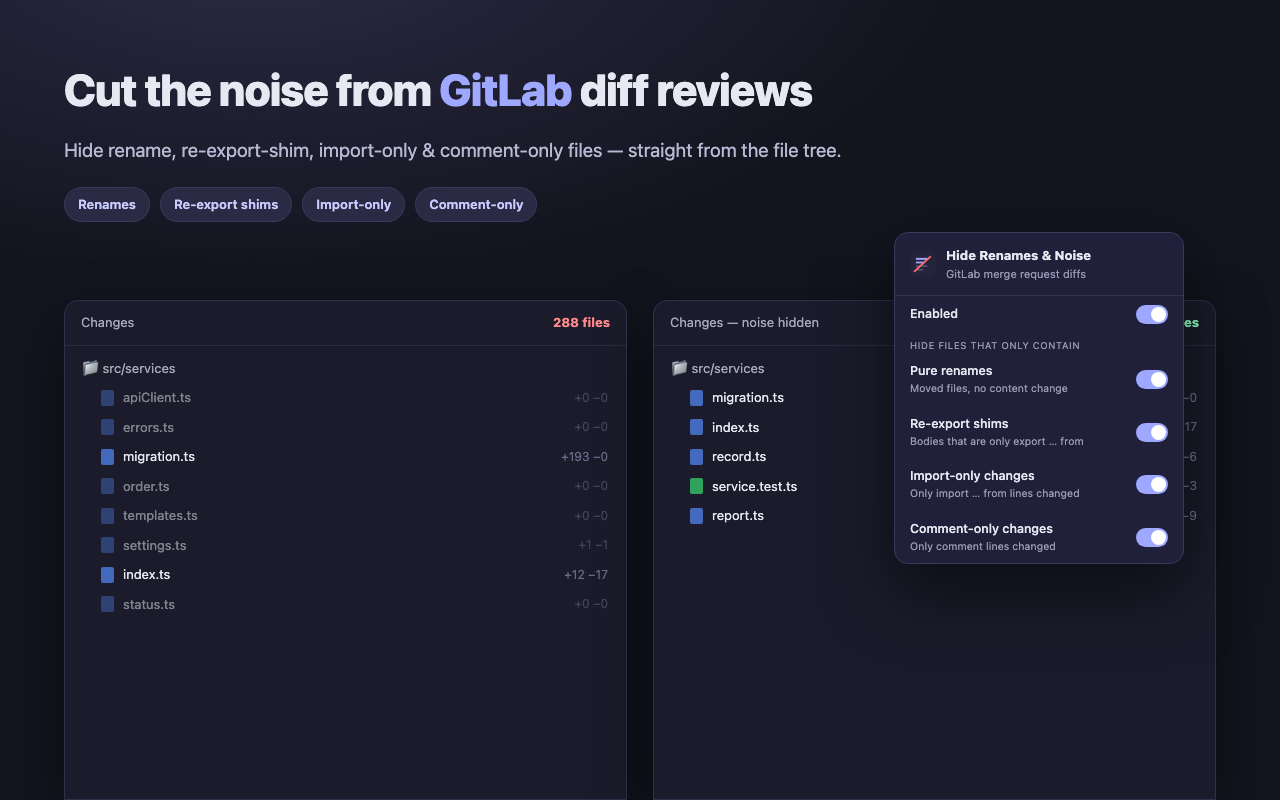
Task: Click "Only import … from lines changed" text
Action: coord(995,493)
